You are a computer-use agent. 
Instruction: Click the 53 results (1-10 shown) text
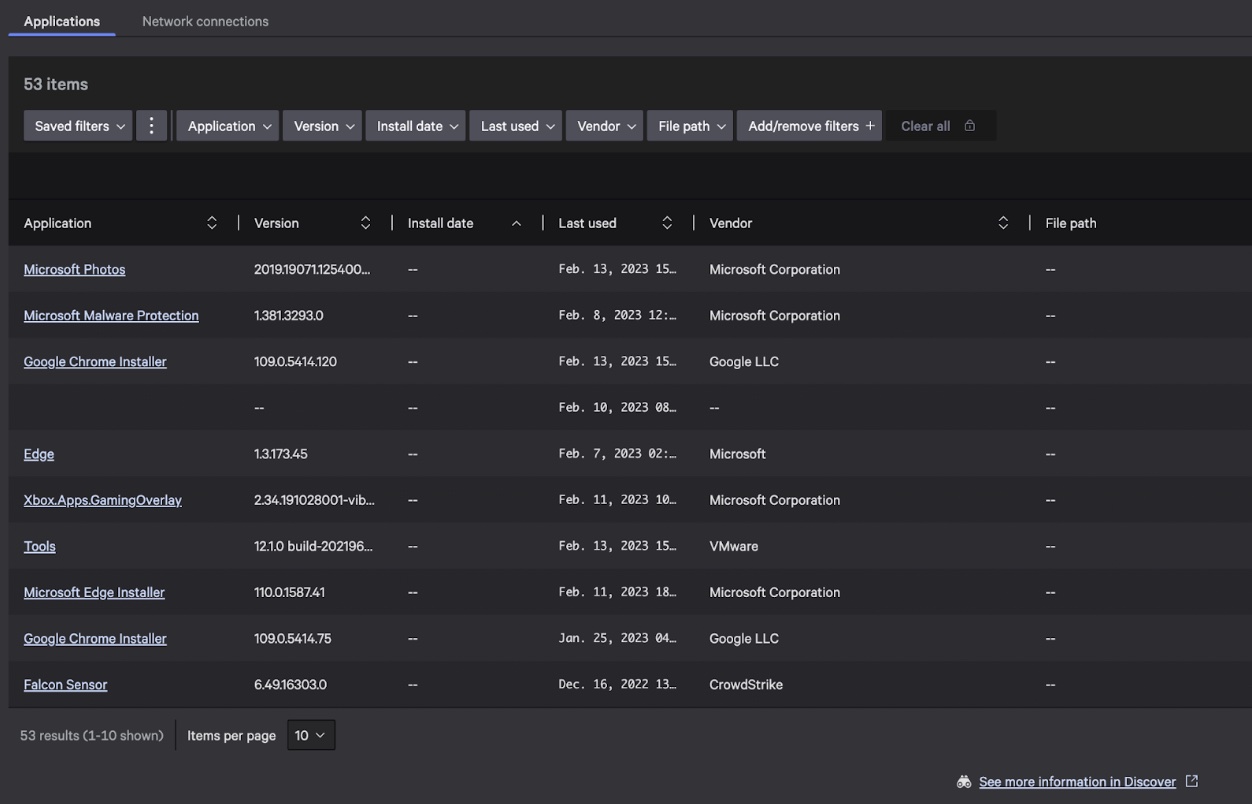tap(92, 735)
